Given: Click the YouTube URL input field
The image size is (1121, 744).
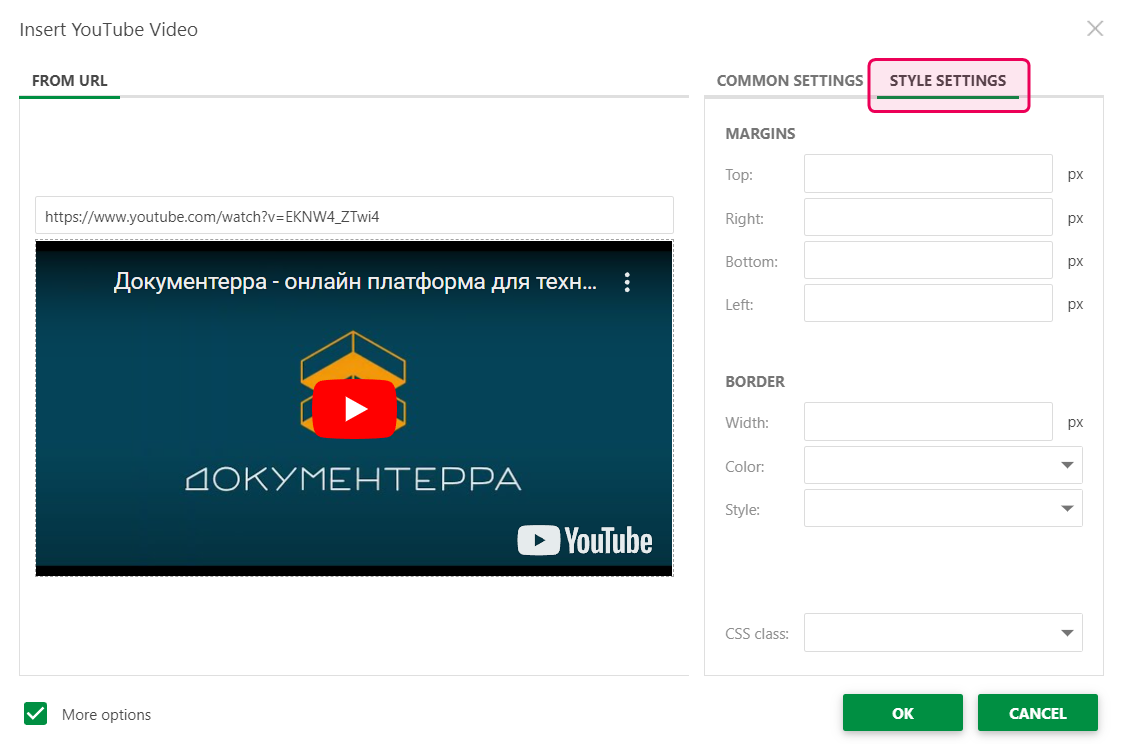Looking at the screenshot, I should 355,214.
